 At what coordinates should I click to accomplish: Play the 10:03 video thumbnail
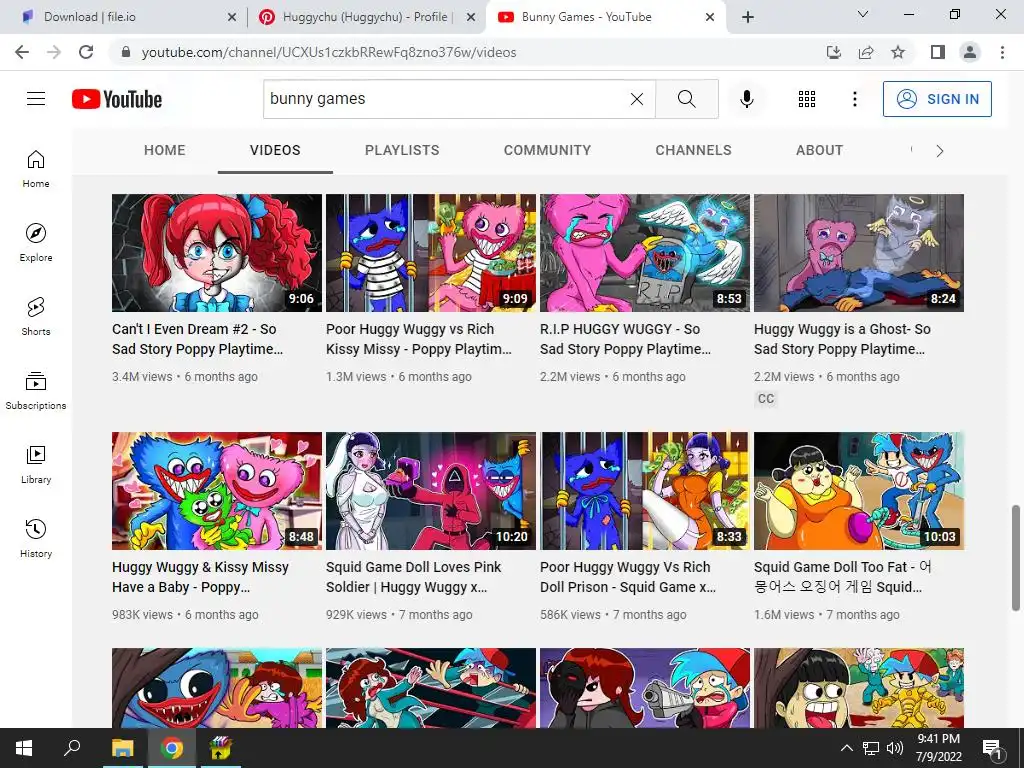click(x=859, y=491)
